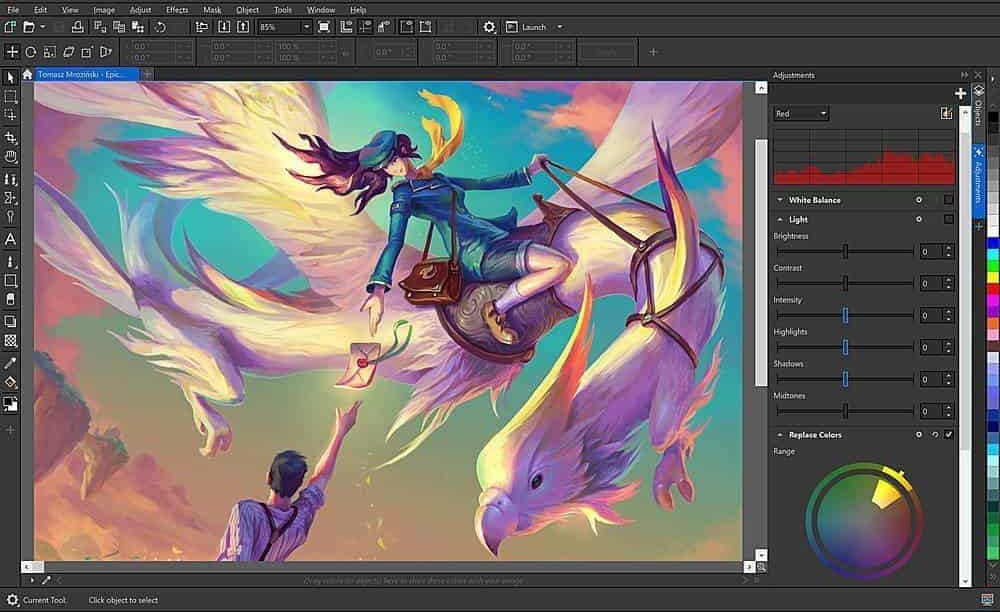Select the Crop tool
This screenshot has width=1000, height=612.
11,137
